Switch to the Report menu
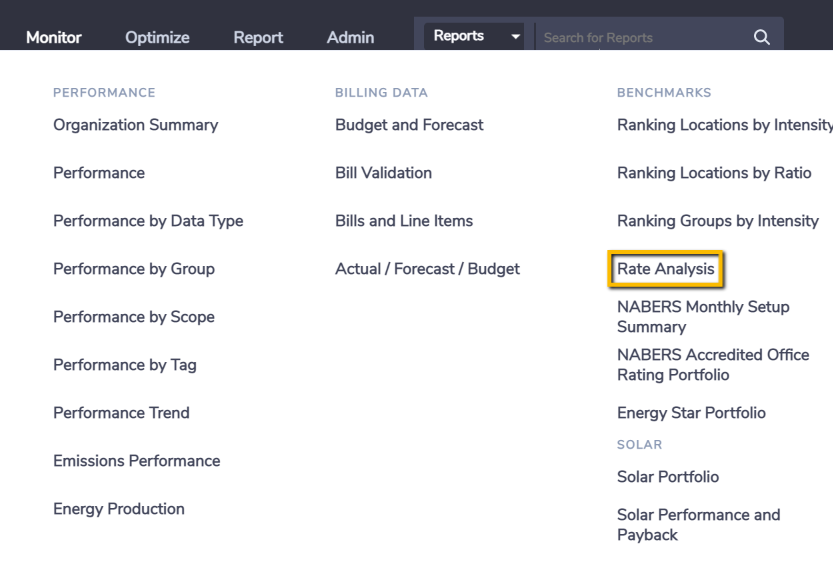 tap(258, 37)
